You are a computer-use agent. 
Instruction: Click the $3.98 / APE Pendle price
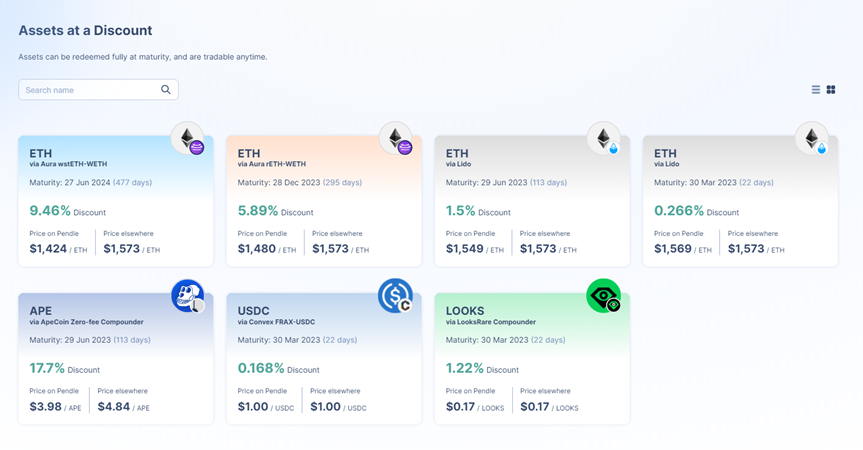(x=55, y=407)
